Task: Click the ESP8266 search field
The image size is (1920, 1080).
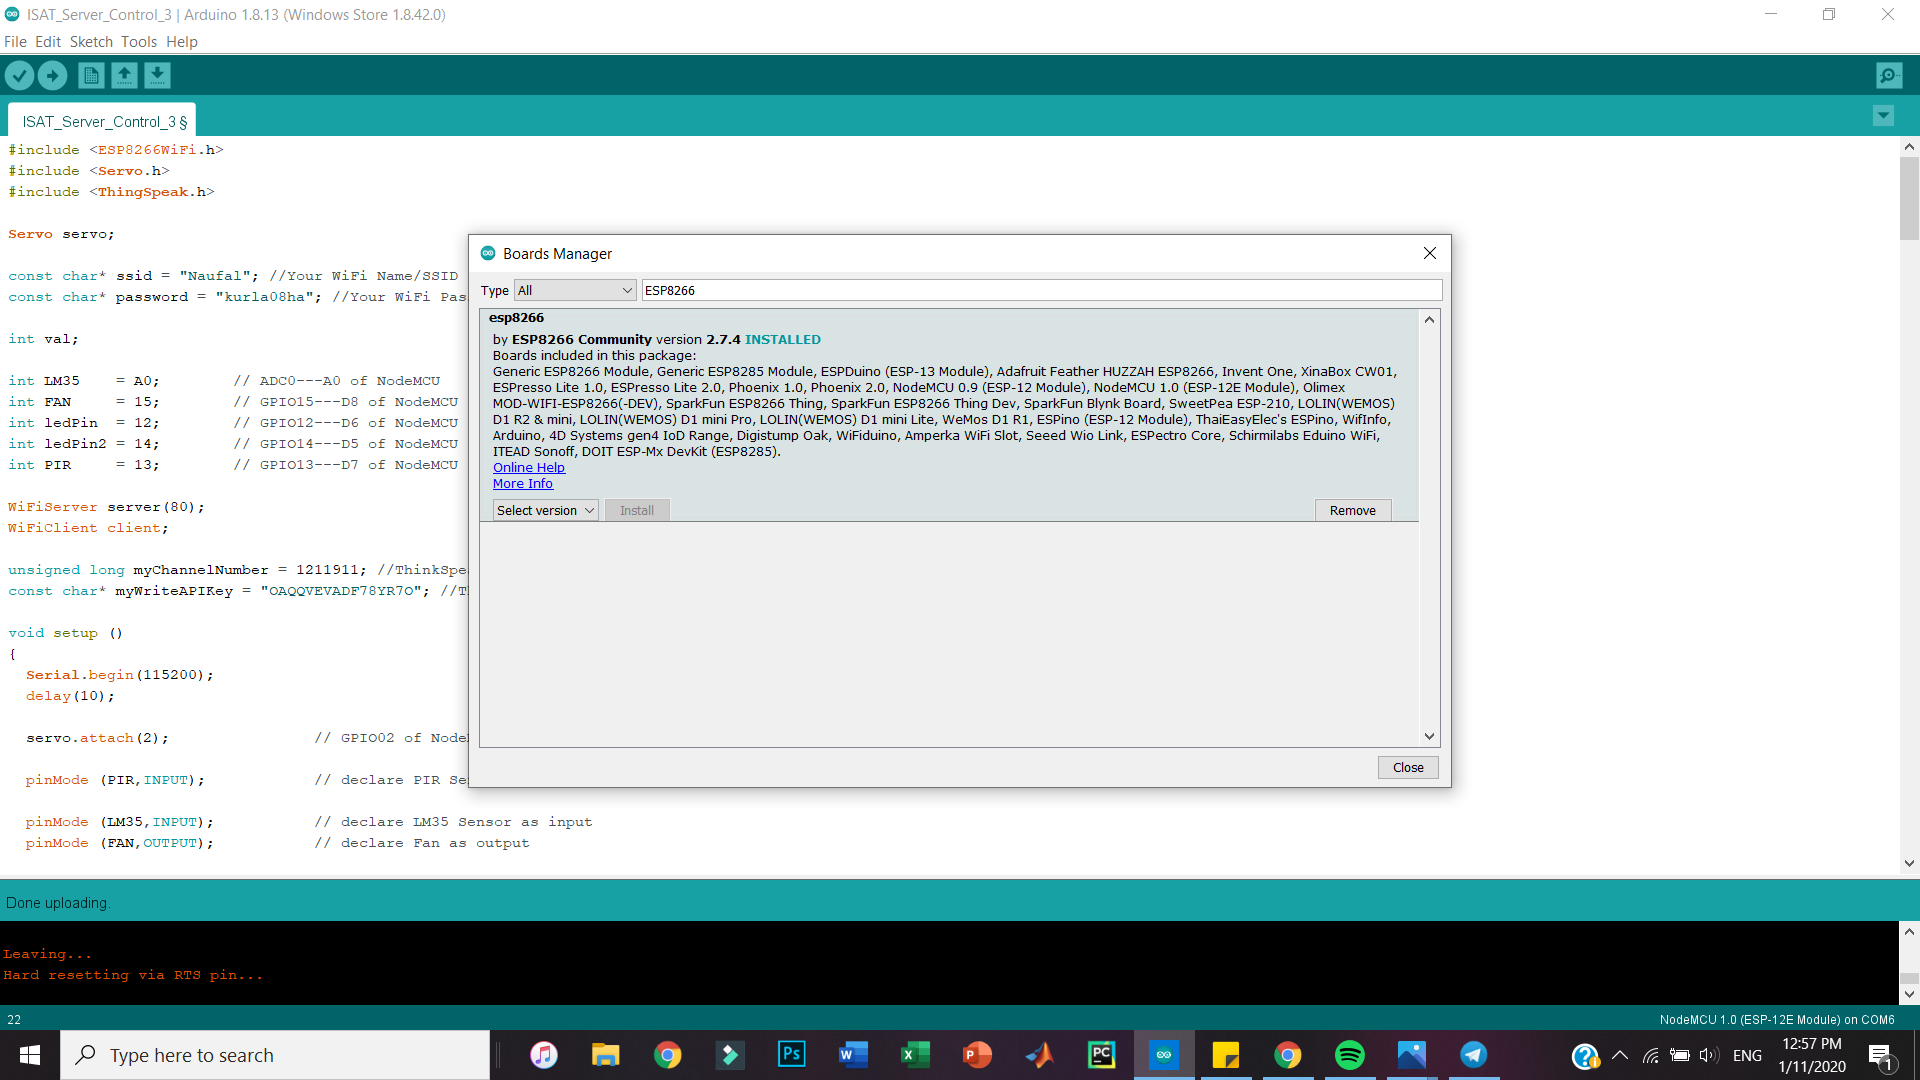Action: [1040, 290]
